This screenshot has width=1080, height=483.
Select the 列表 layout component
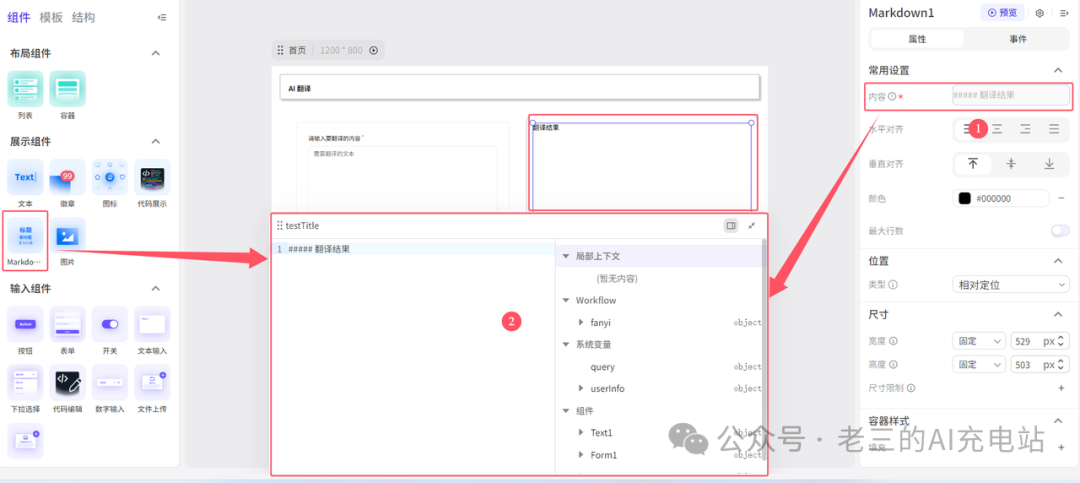coord(25,89)
